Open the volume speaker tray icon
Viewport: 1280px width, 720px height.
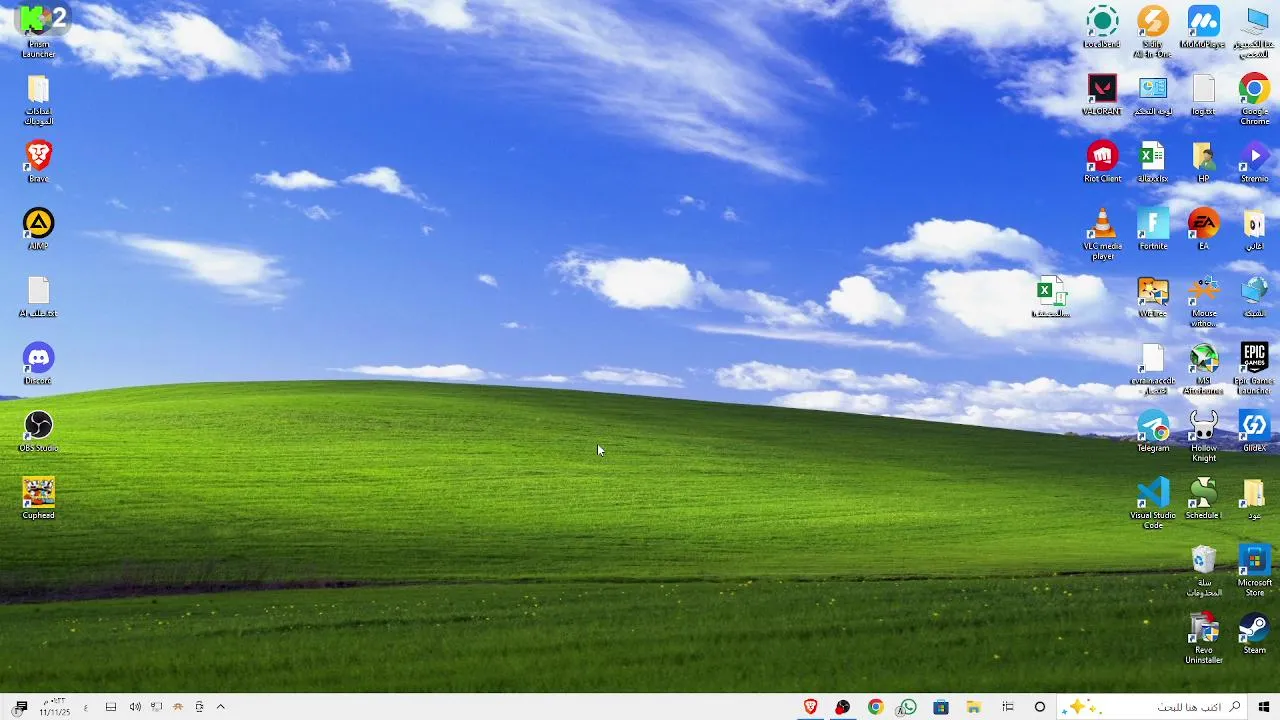point(135,707)
